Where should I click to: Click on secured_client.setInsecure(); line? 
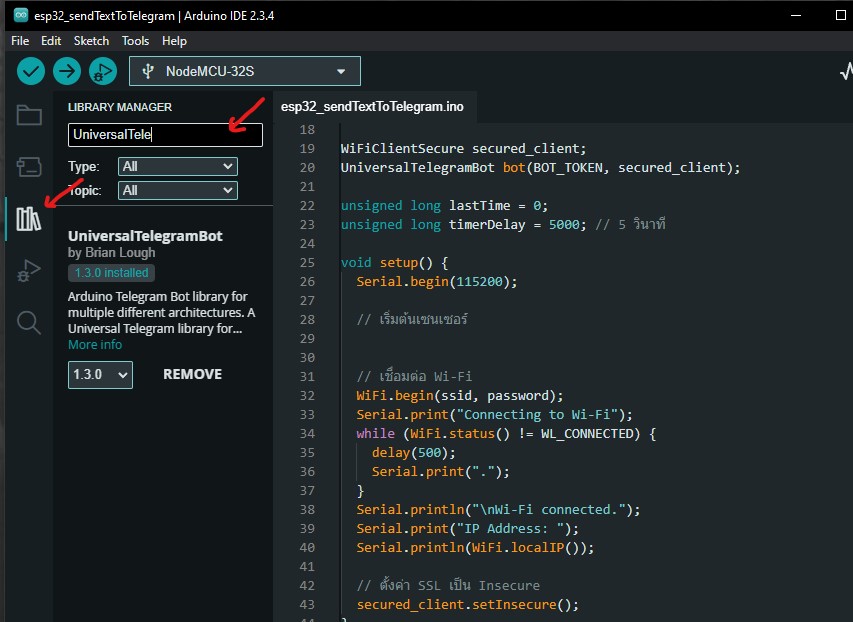467,605
